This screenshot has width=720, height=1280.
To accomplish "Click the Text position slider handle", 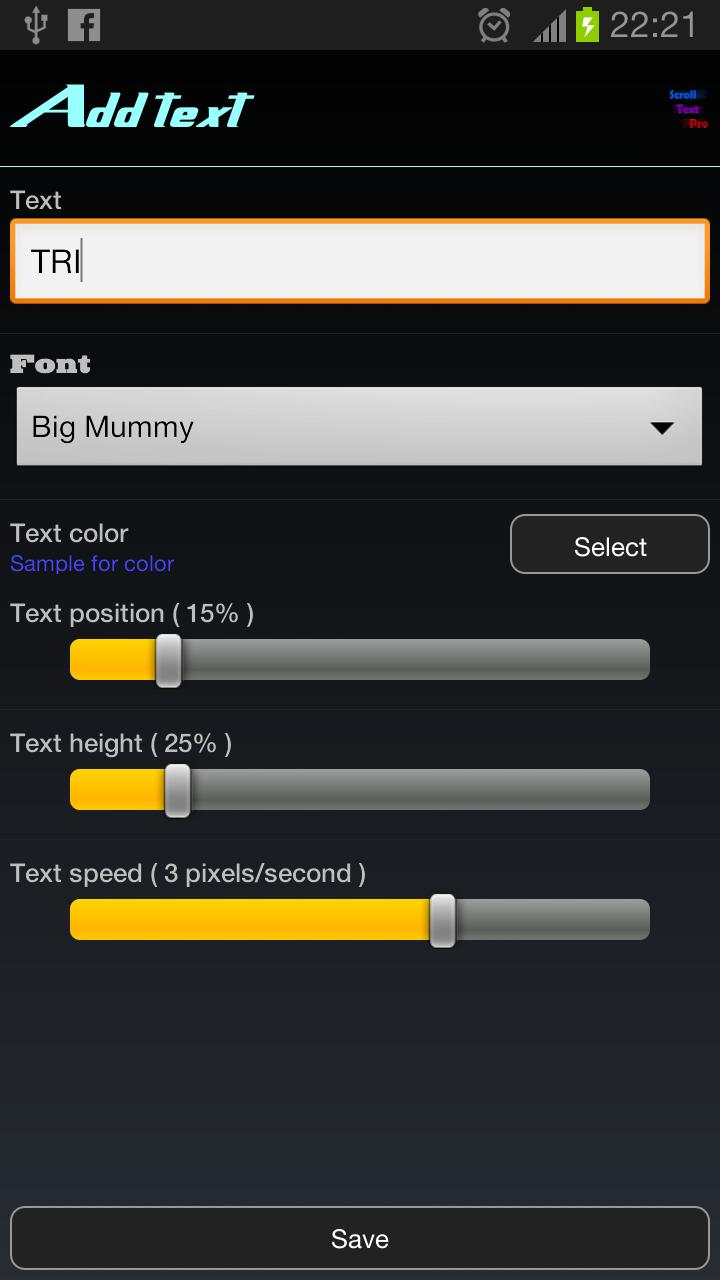I will pos(169,660).
